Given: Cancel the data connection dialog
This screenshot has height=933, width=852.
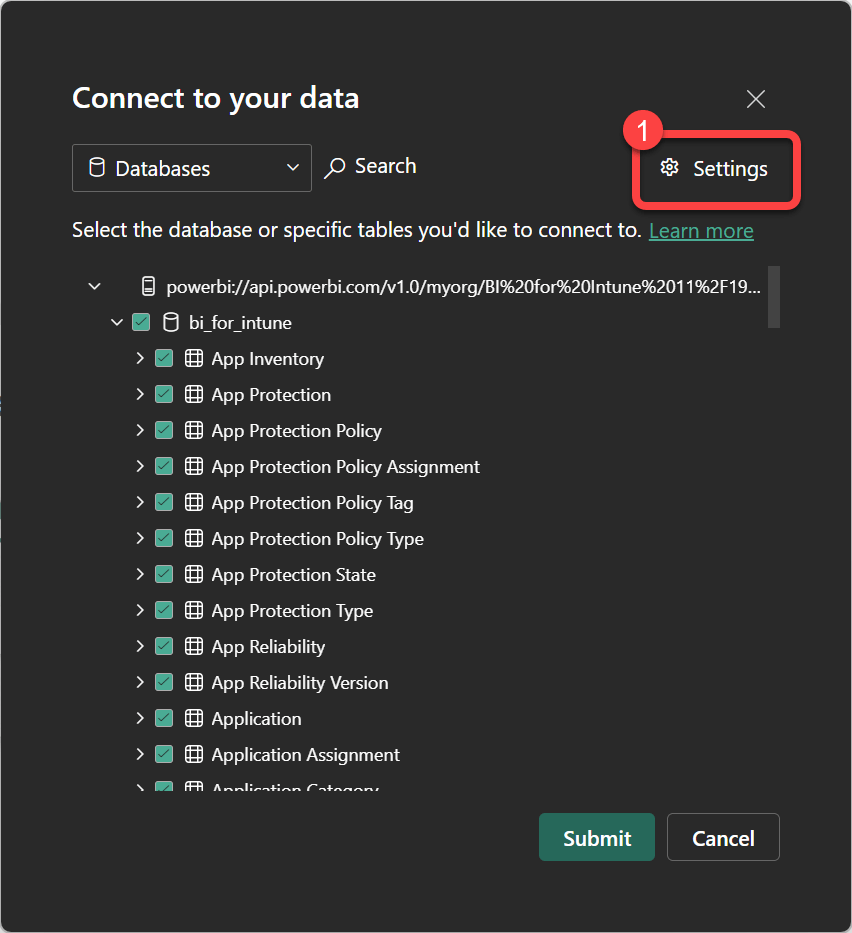Looking at the screenshot, I should [723, 837].
